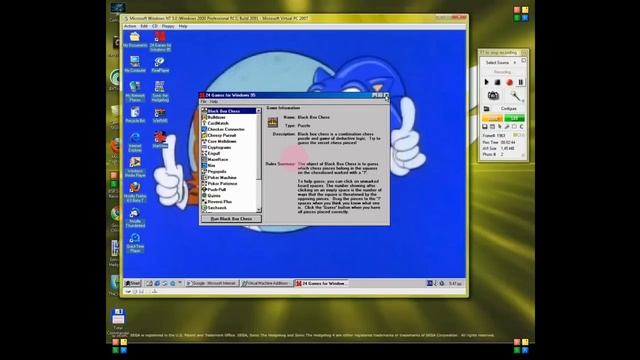Click the wand tool icon in recorder

[x=516, y=96]
